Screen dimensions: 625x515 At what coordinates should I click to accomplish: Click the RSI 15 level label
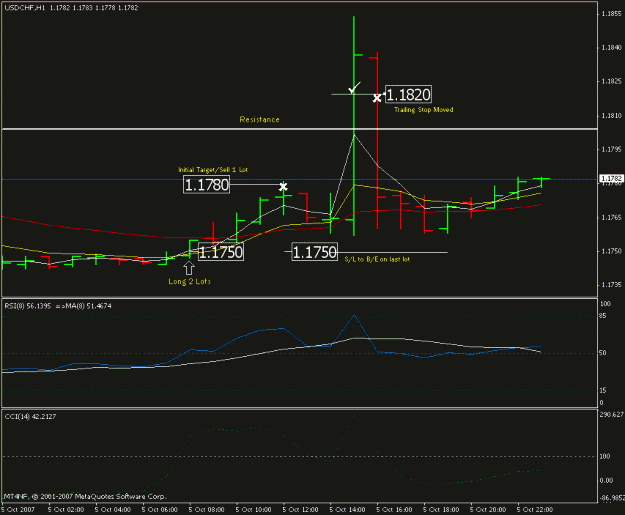tap(603, 391)
